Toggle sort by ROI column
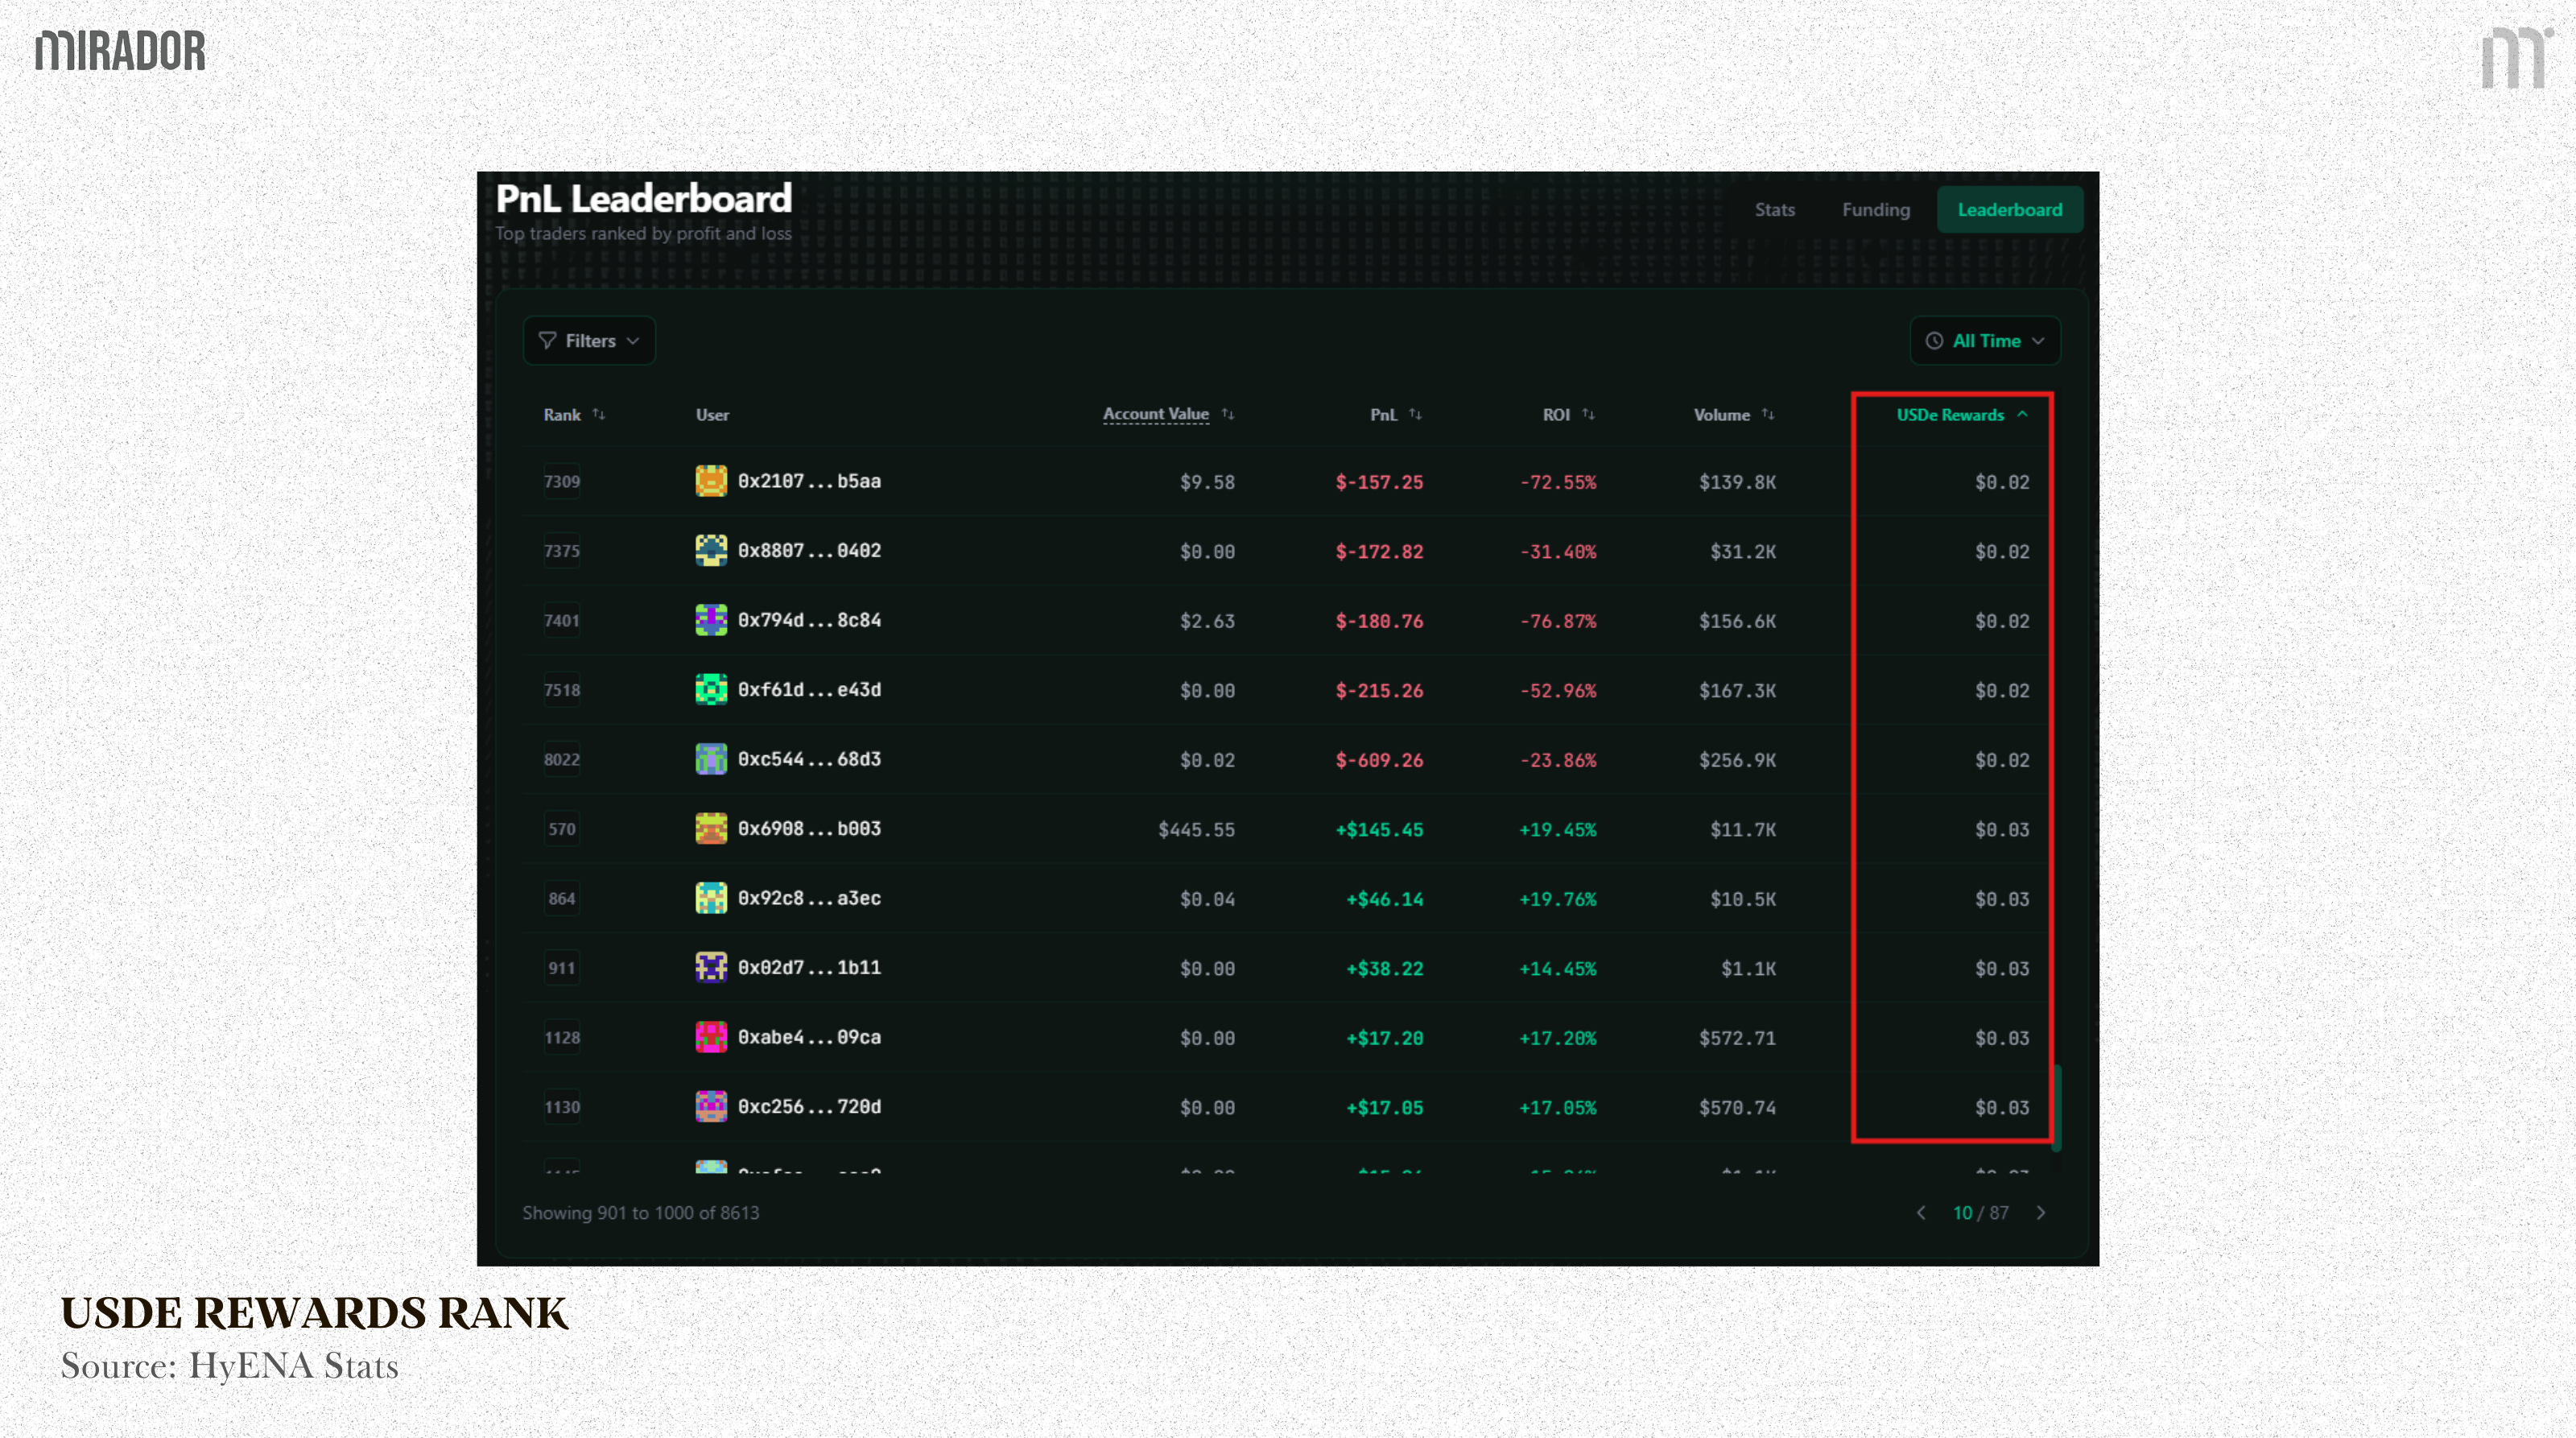The width and height of the screenshot is (2576, 1438). coord(1555,415)
